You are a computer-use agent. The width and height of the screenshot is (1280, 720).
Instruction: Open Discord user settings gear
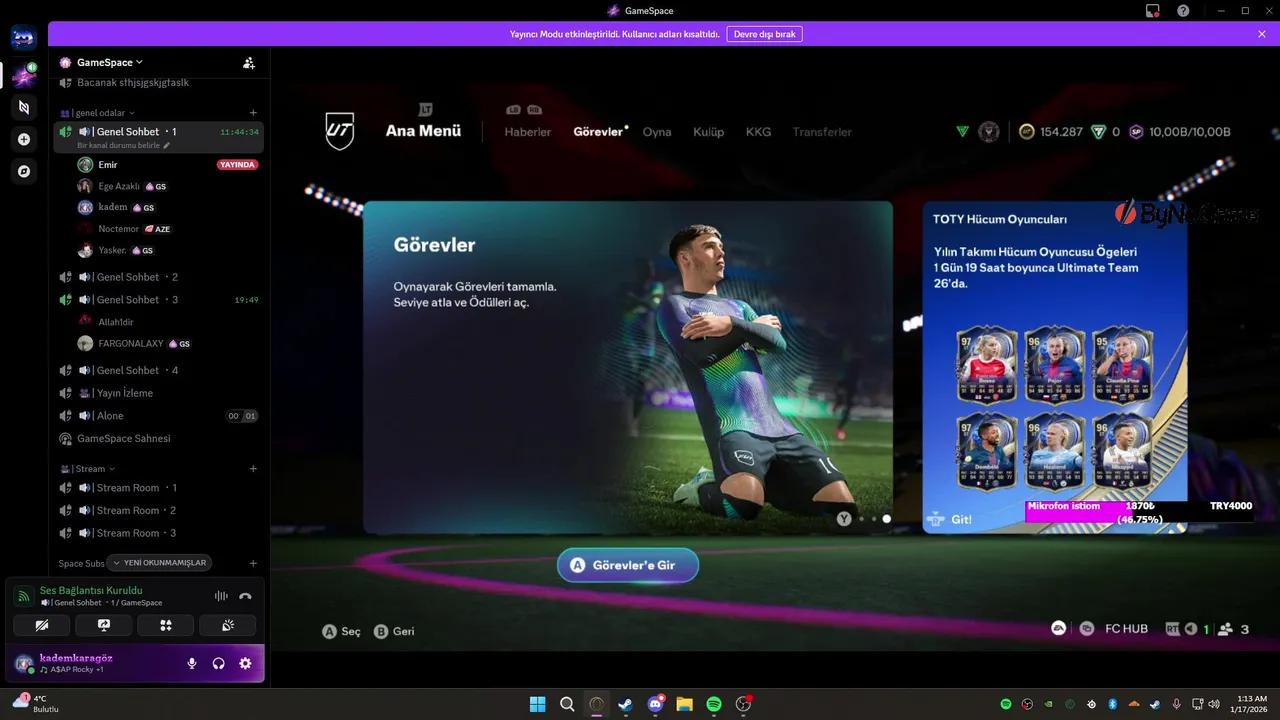click(245, 663)
